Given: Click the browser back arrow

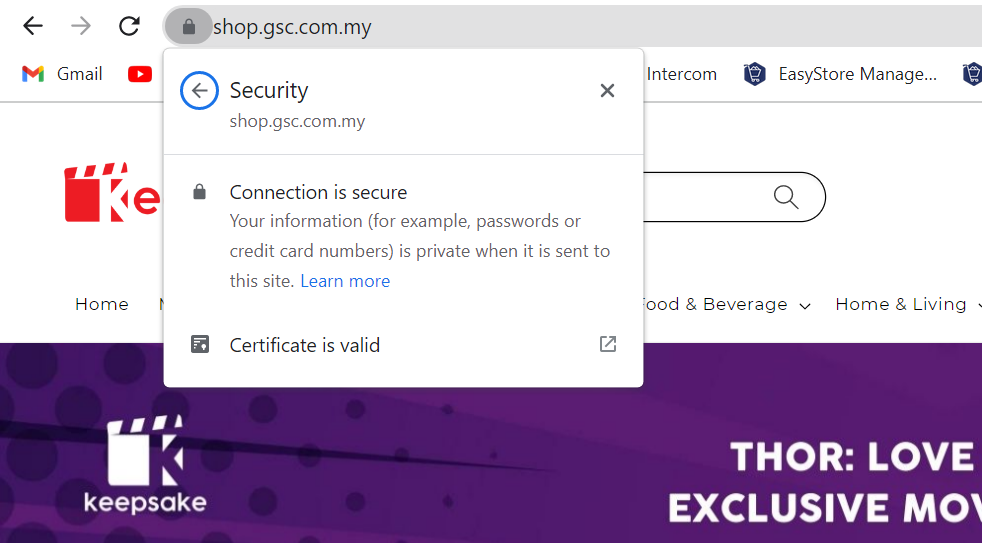Looking at the screenshot, I should point(33,26).
